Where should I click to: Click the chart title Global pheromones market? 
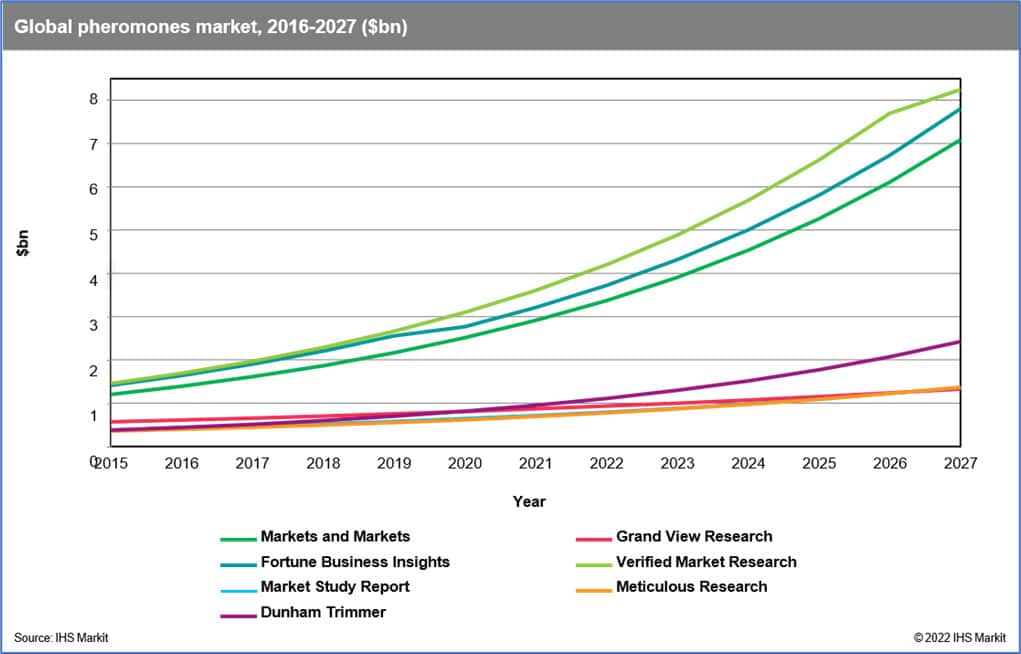pyautogui.click(x=210, y=27)
